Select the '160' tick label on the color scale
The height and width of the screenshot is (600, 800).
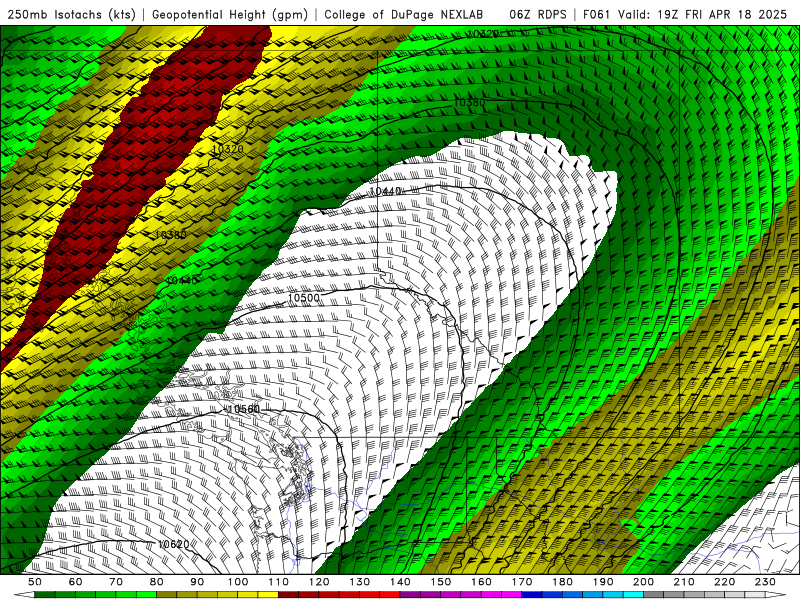coord(481,582)
